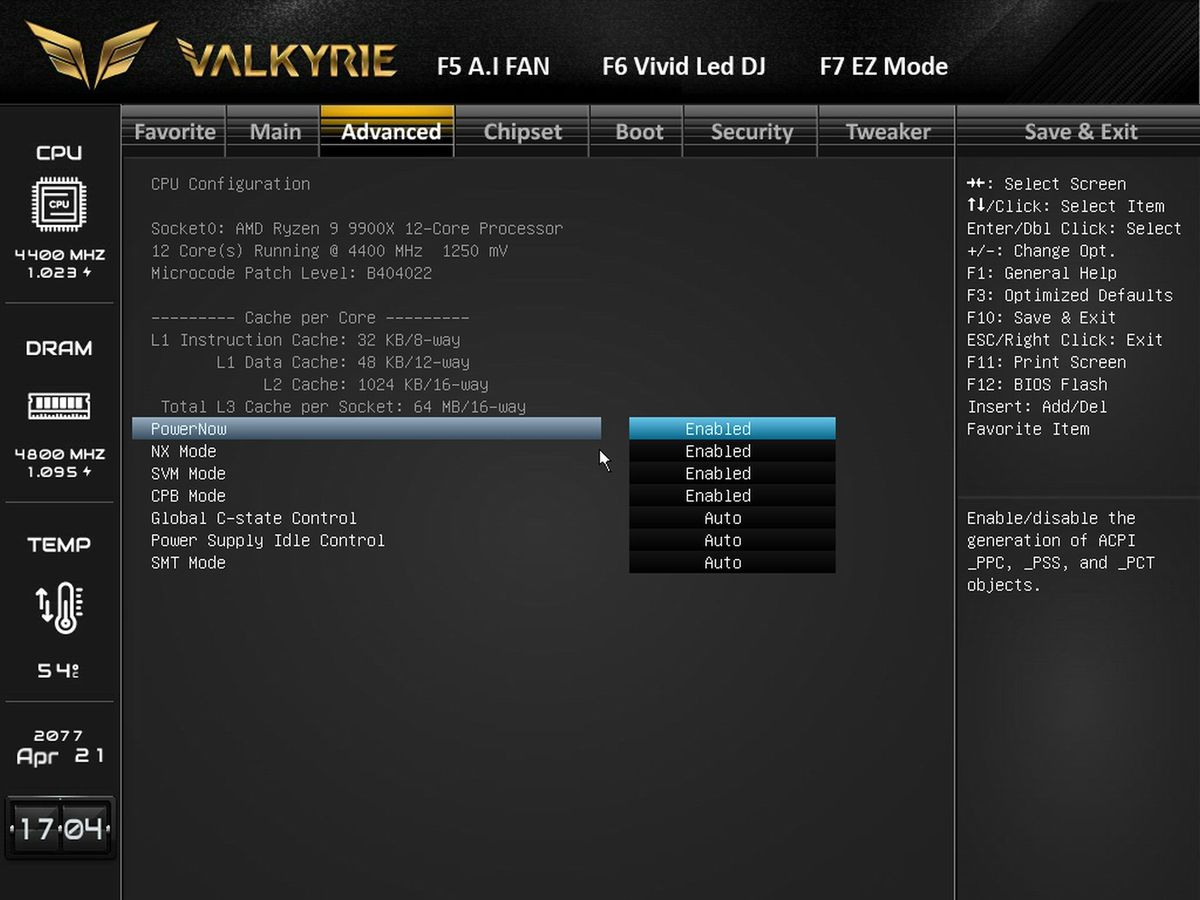Click the Apr 21 date display
The width and height of the screenshot is (1200, 900).
[59, 756]
